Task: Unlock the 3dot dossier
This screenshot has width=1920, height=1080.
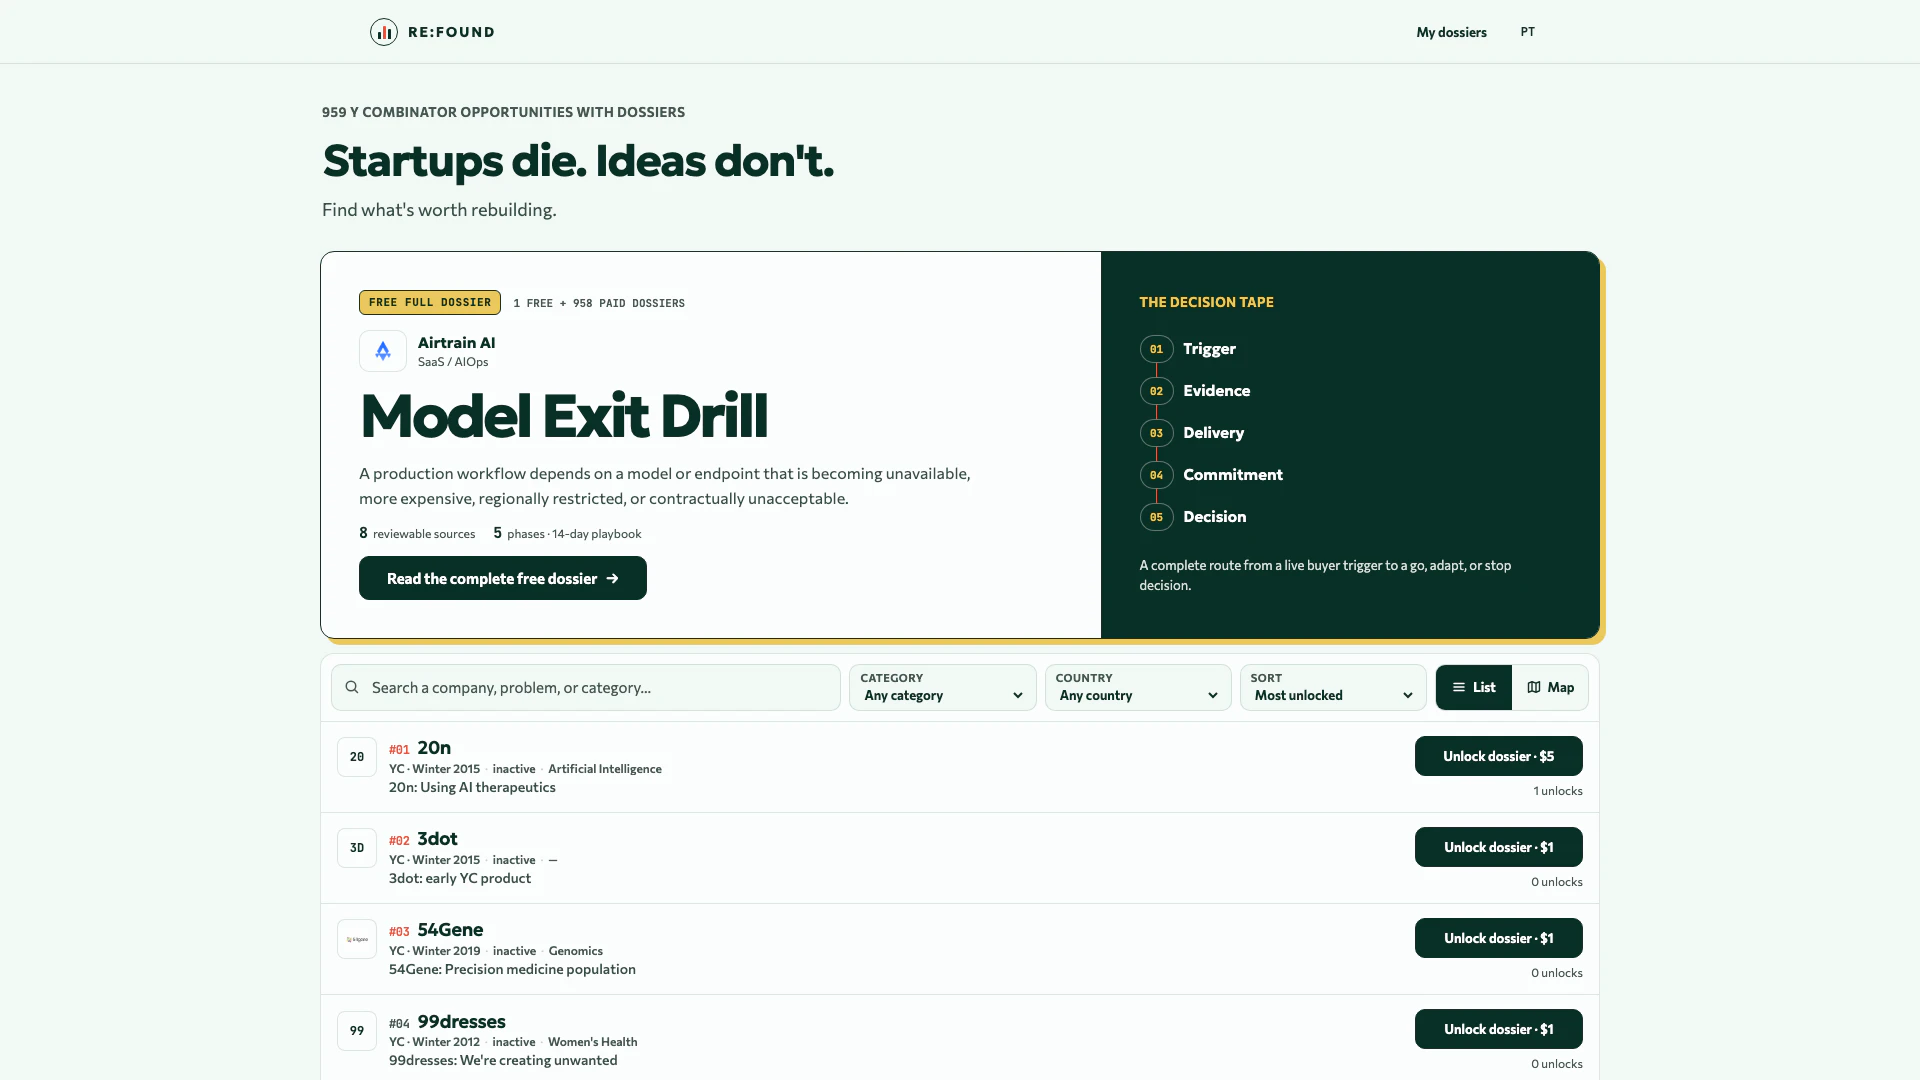Action: (1498, 847)
